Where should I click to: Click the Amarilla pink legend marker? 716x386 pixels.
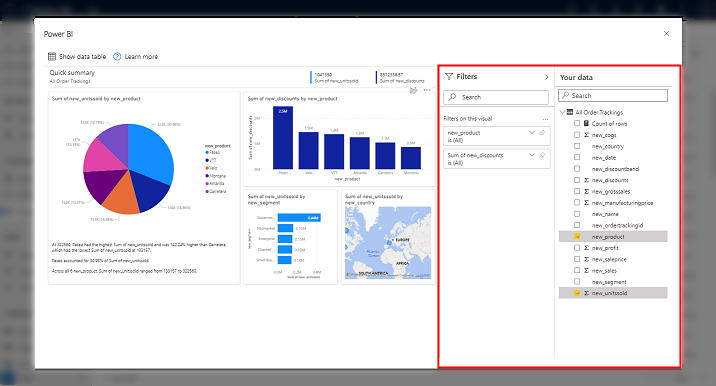pos(207,184)
